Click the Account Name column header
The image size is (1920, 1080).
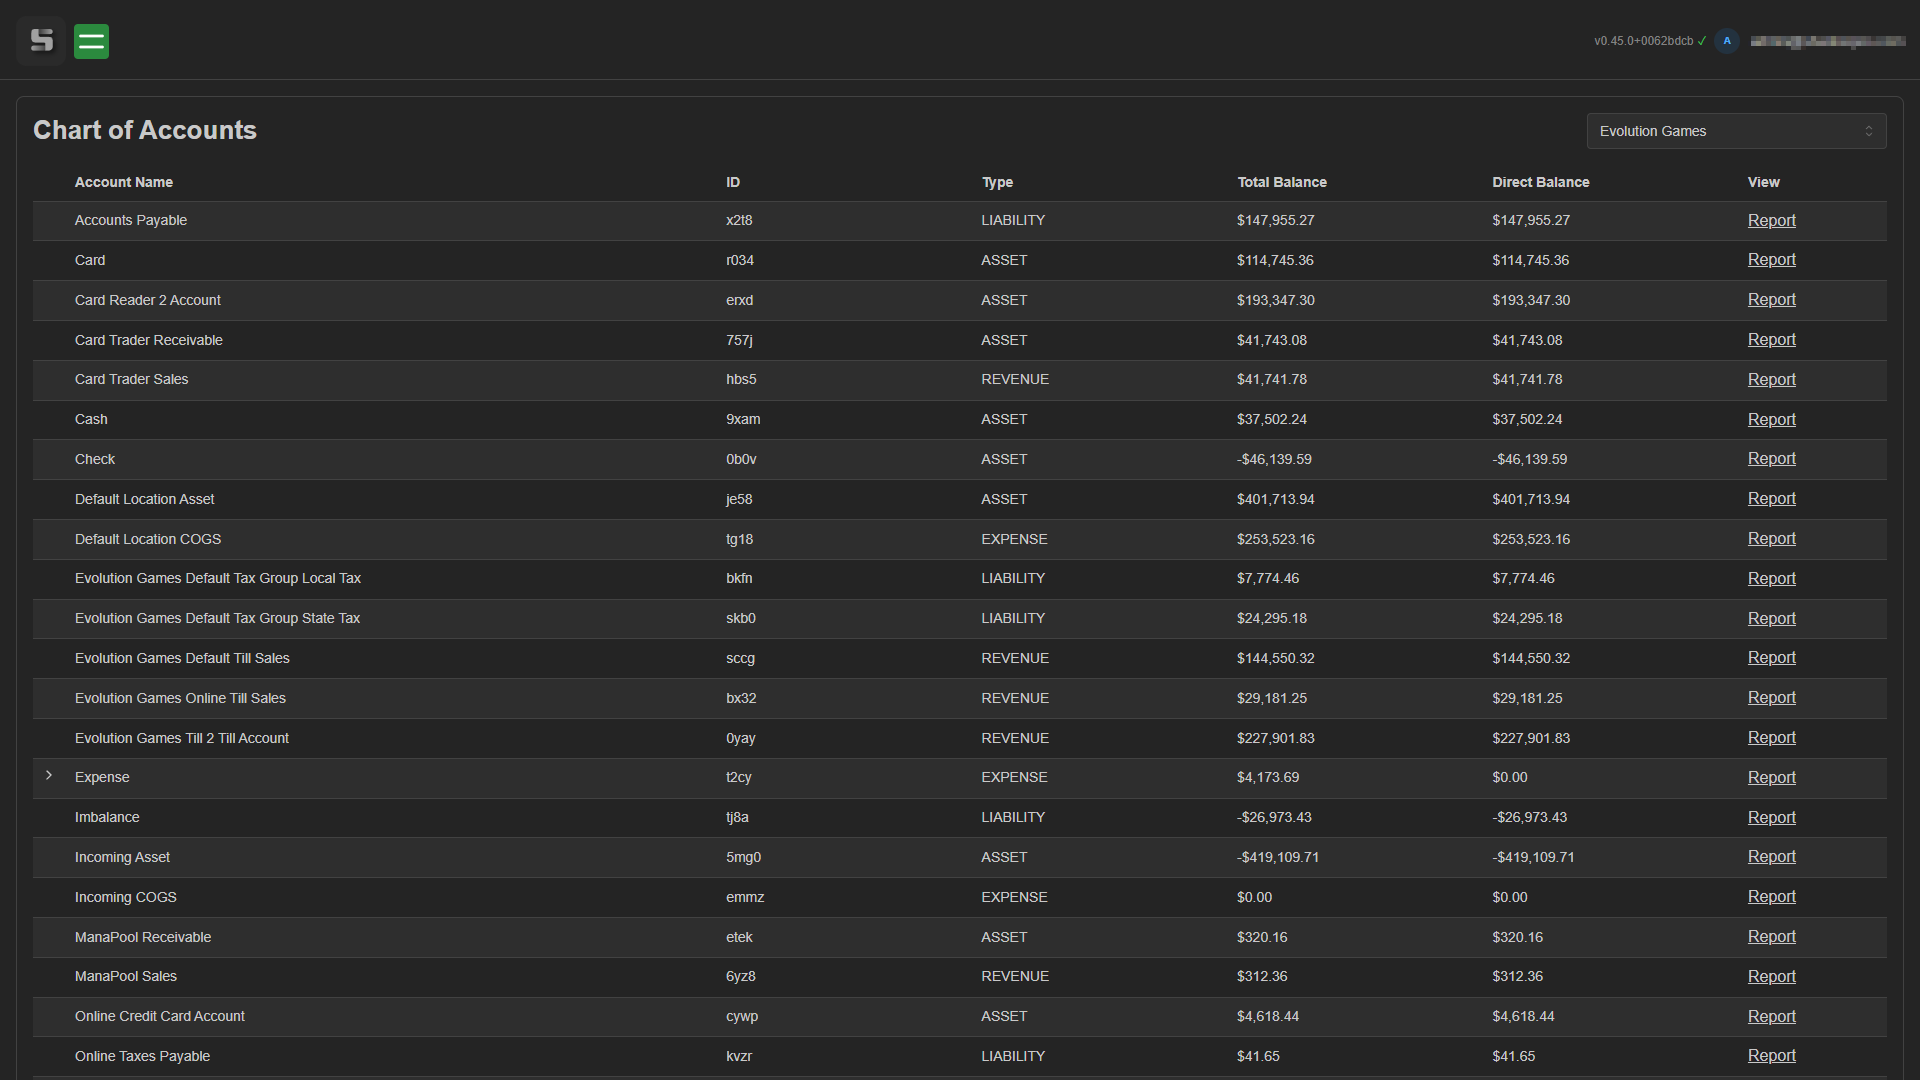(124, 182)
